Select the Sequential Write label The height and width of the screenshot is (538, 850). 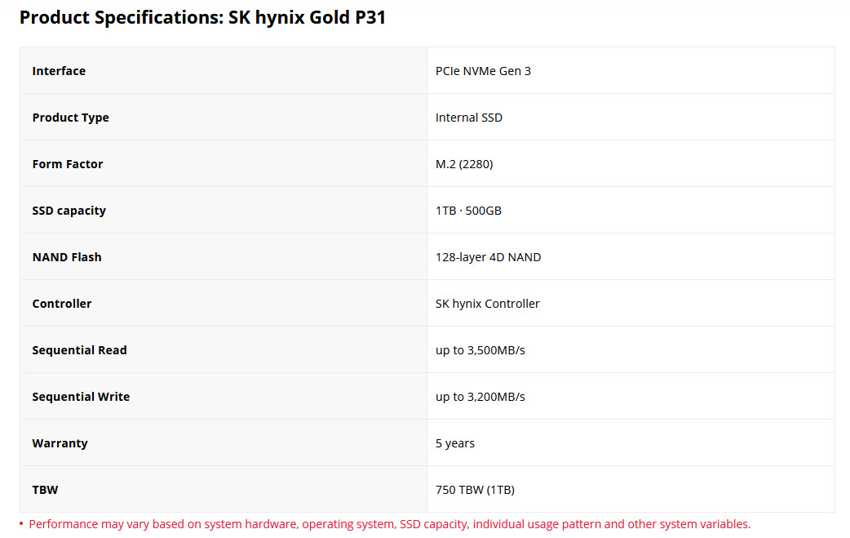[x=81, y=398]
